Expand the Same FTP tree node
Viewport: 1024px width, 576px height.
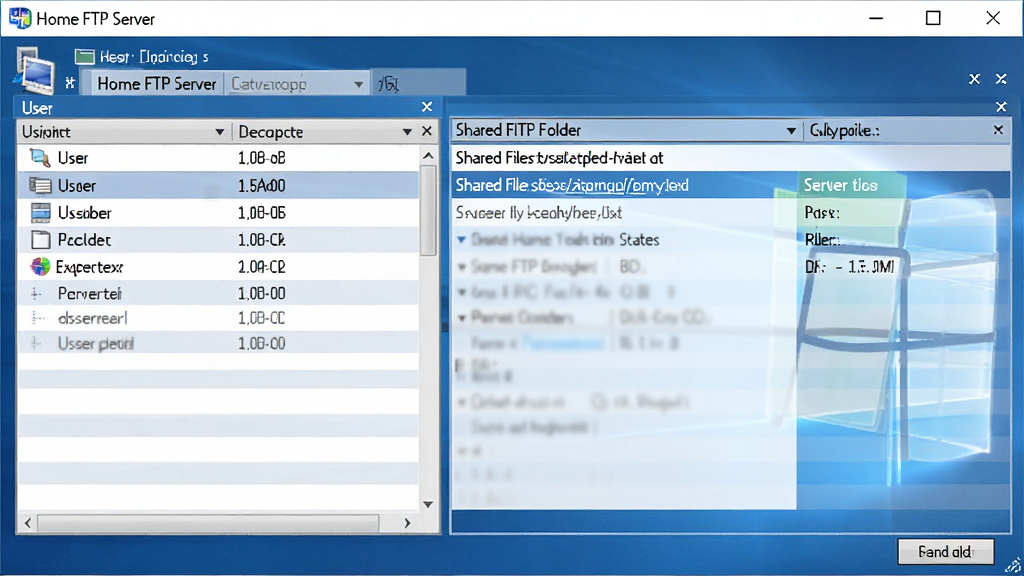click(462, 266)
